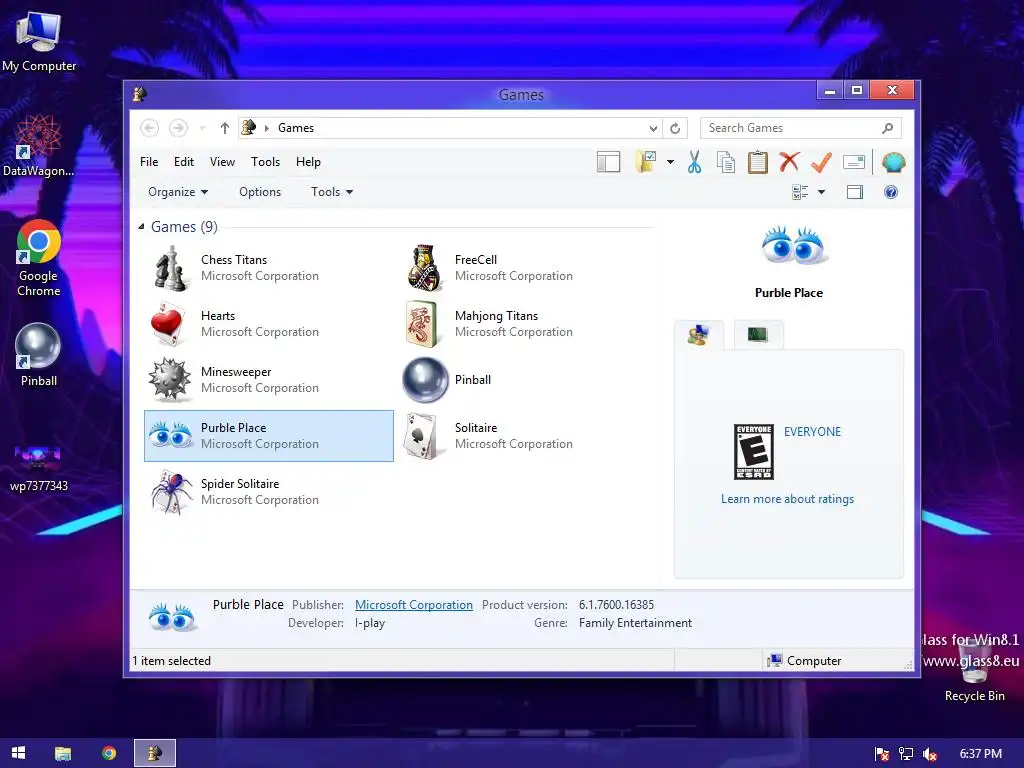This screenshot has height=768, width=1024.
Task: Select the DataWagon desktop shortcut
Action: tap(39, 145)
